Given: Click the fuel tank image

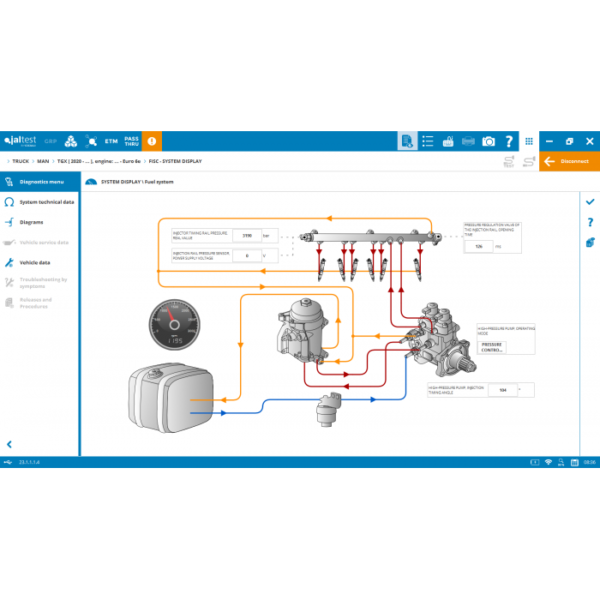Looking at the screenshot, I should coord(171,398).
